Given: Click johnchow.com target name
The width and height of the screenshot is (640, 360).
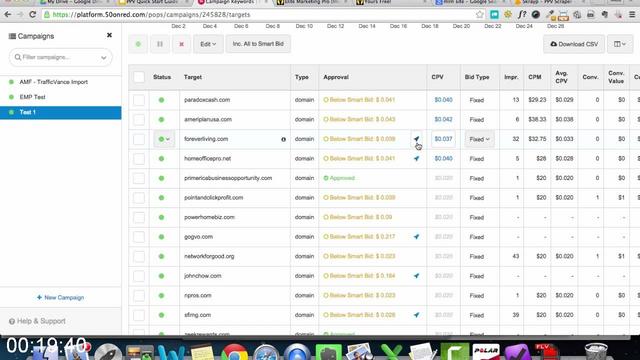Looking at the screenshot, I should click(x=202, y=276).
